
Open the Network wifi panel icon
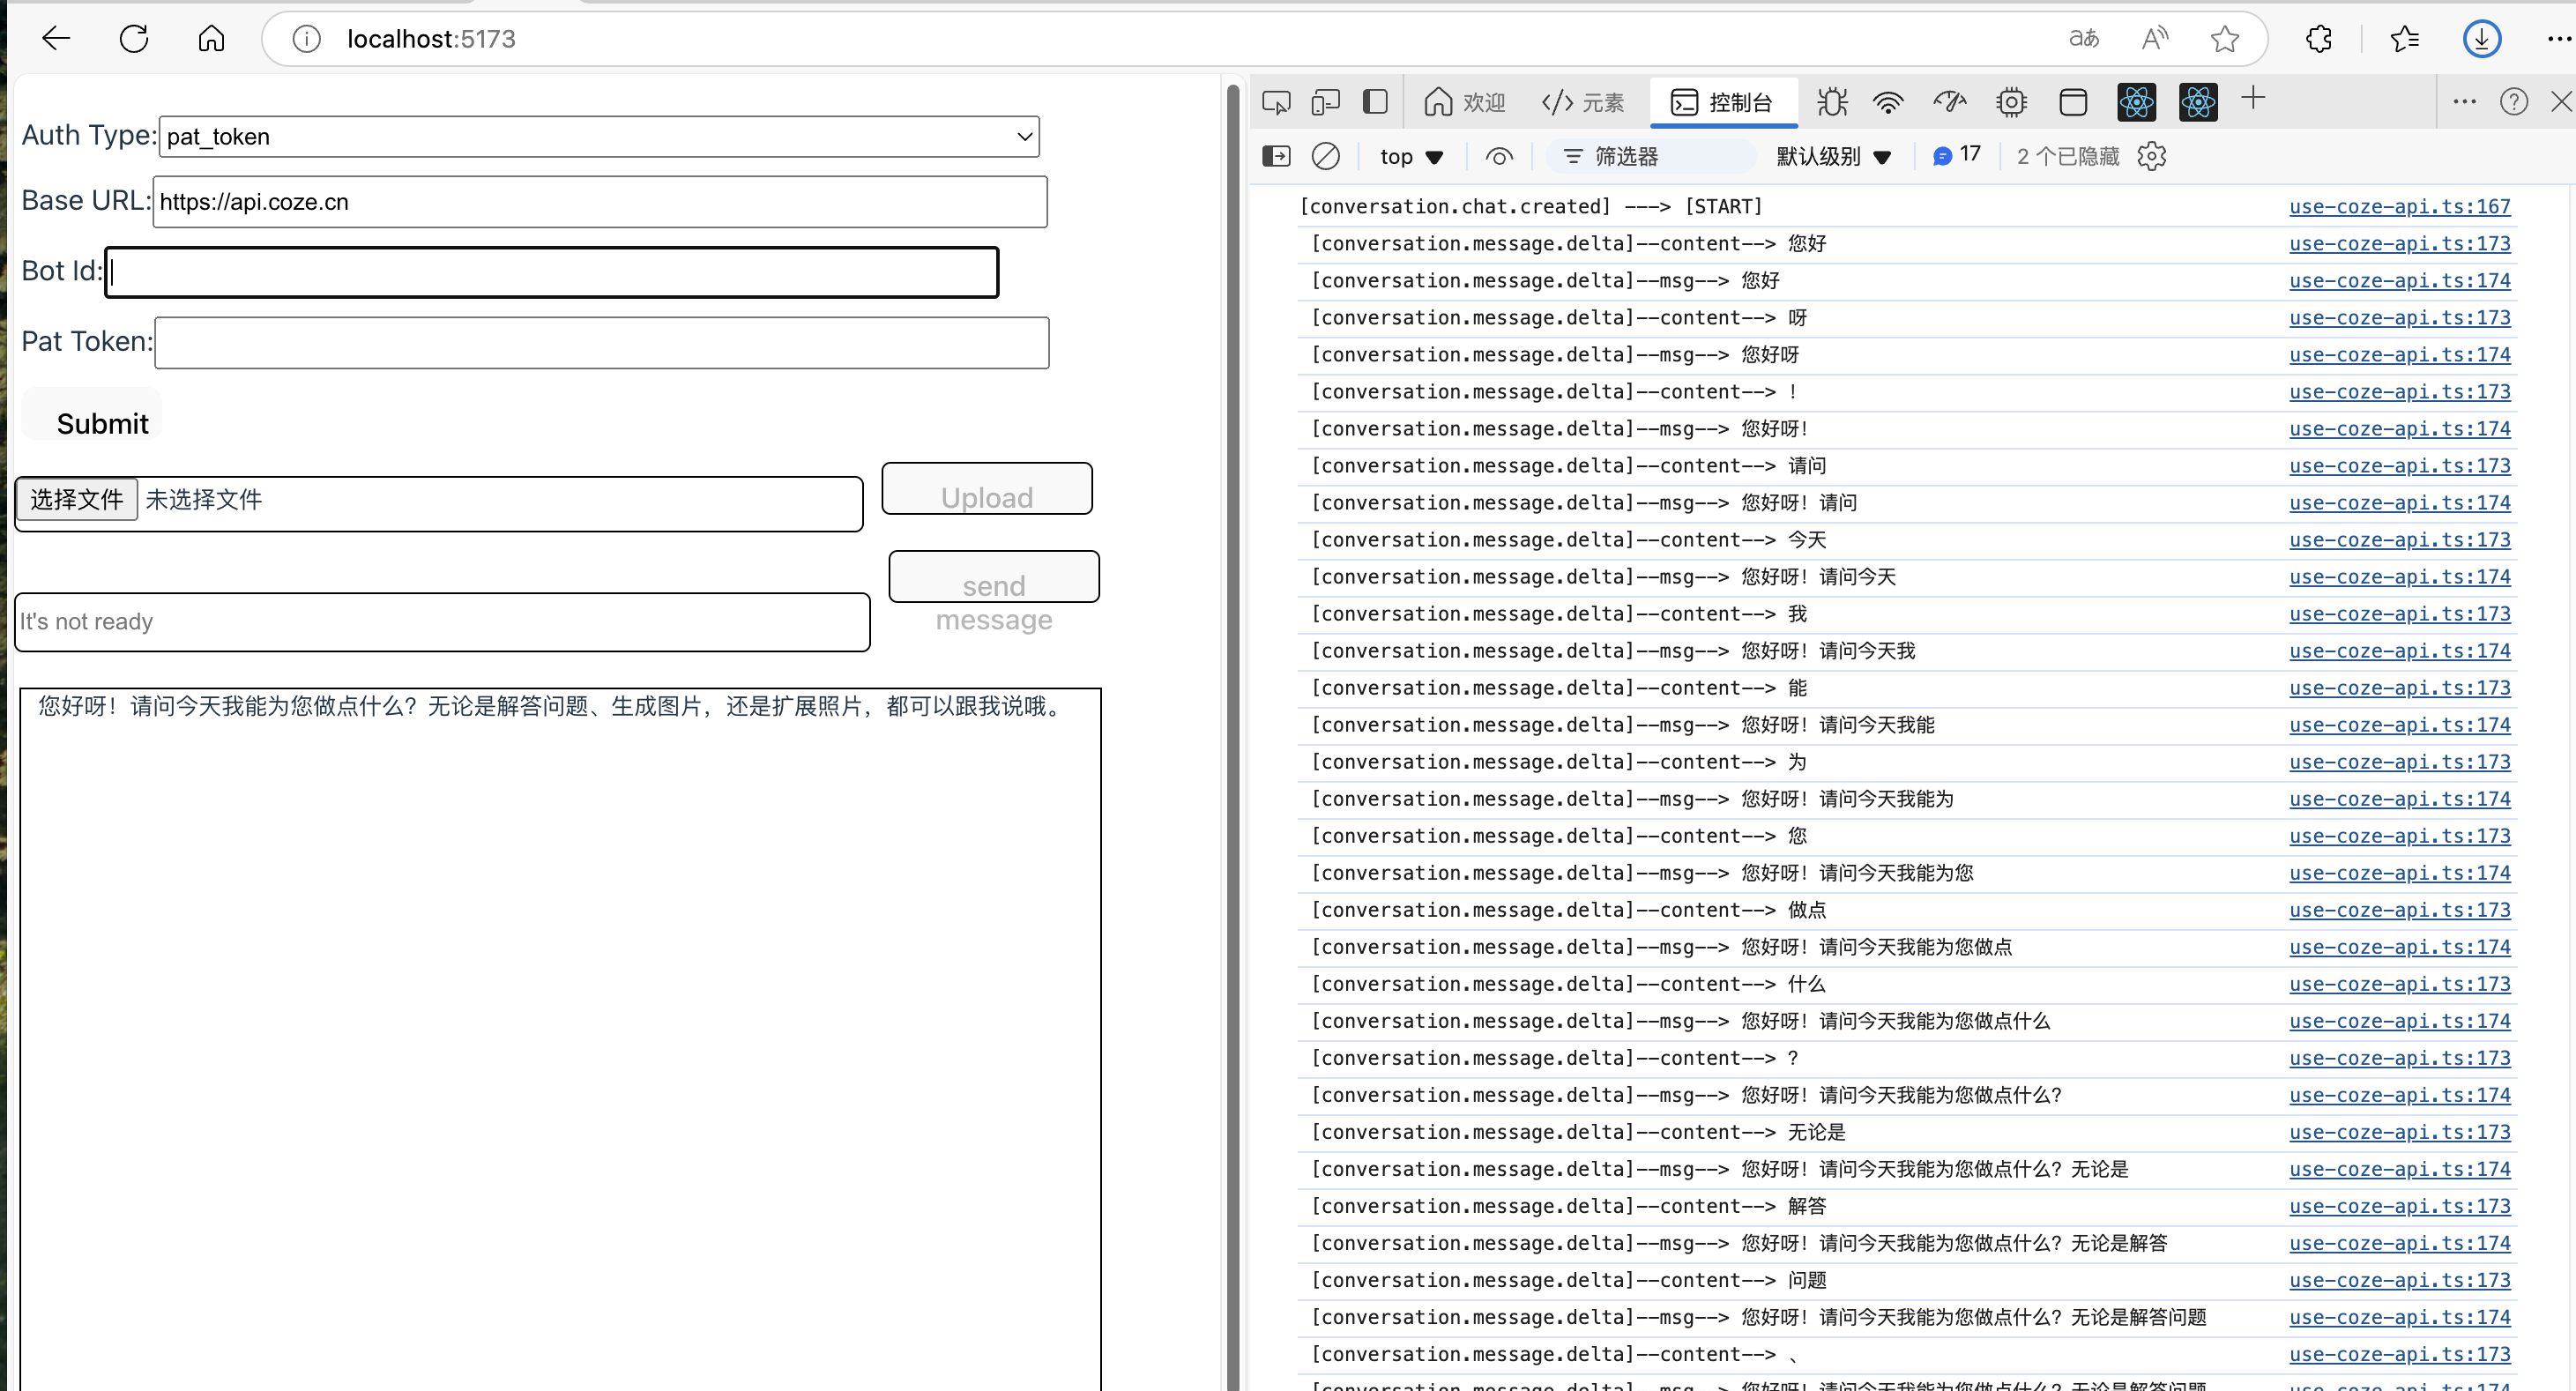point(1888,102)
